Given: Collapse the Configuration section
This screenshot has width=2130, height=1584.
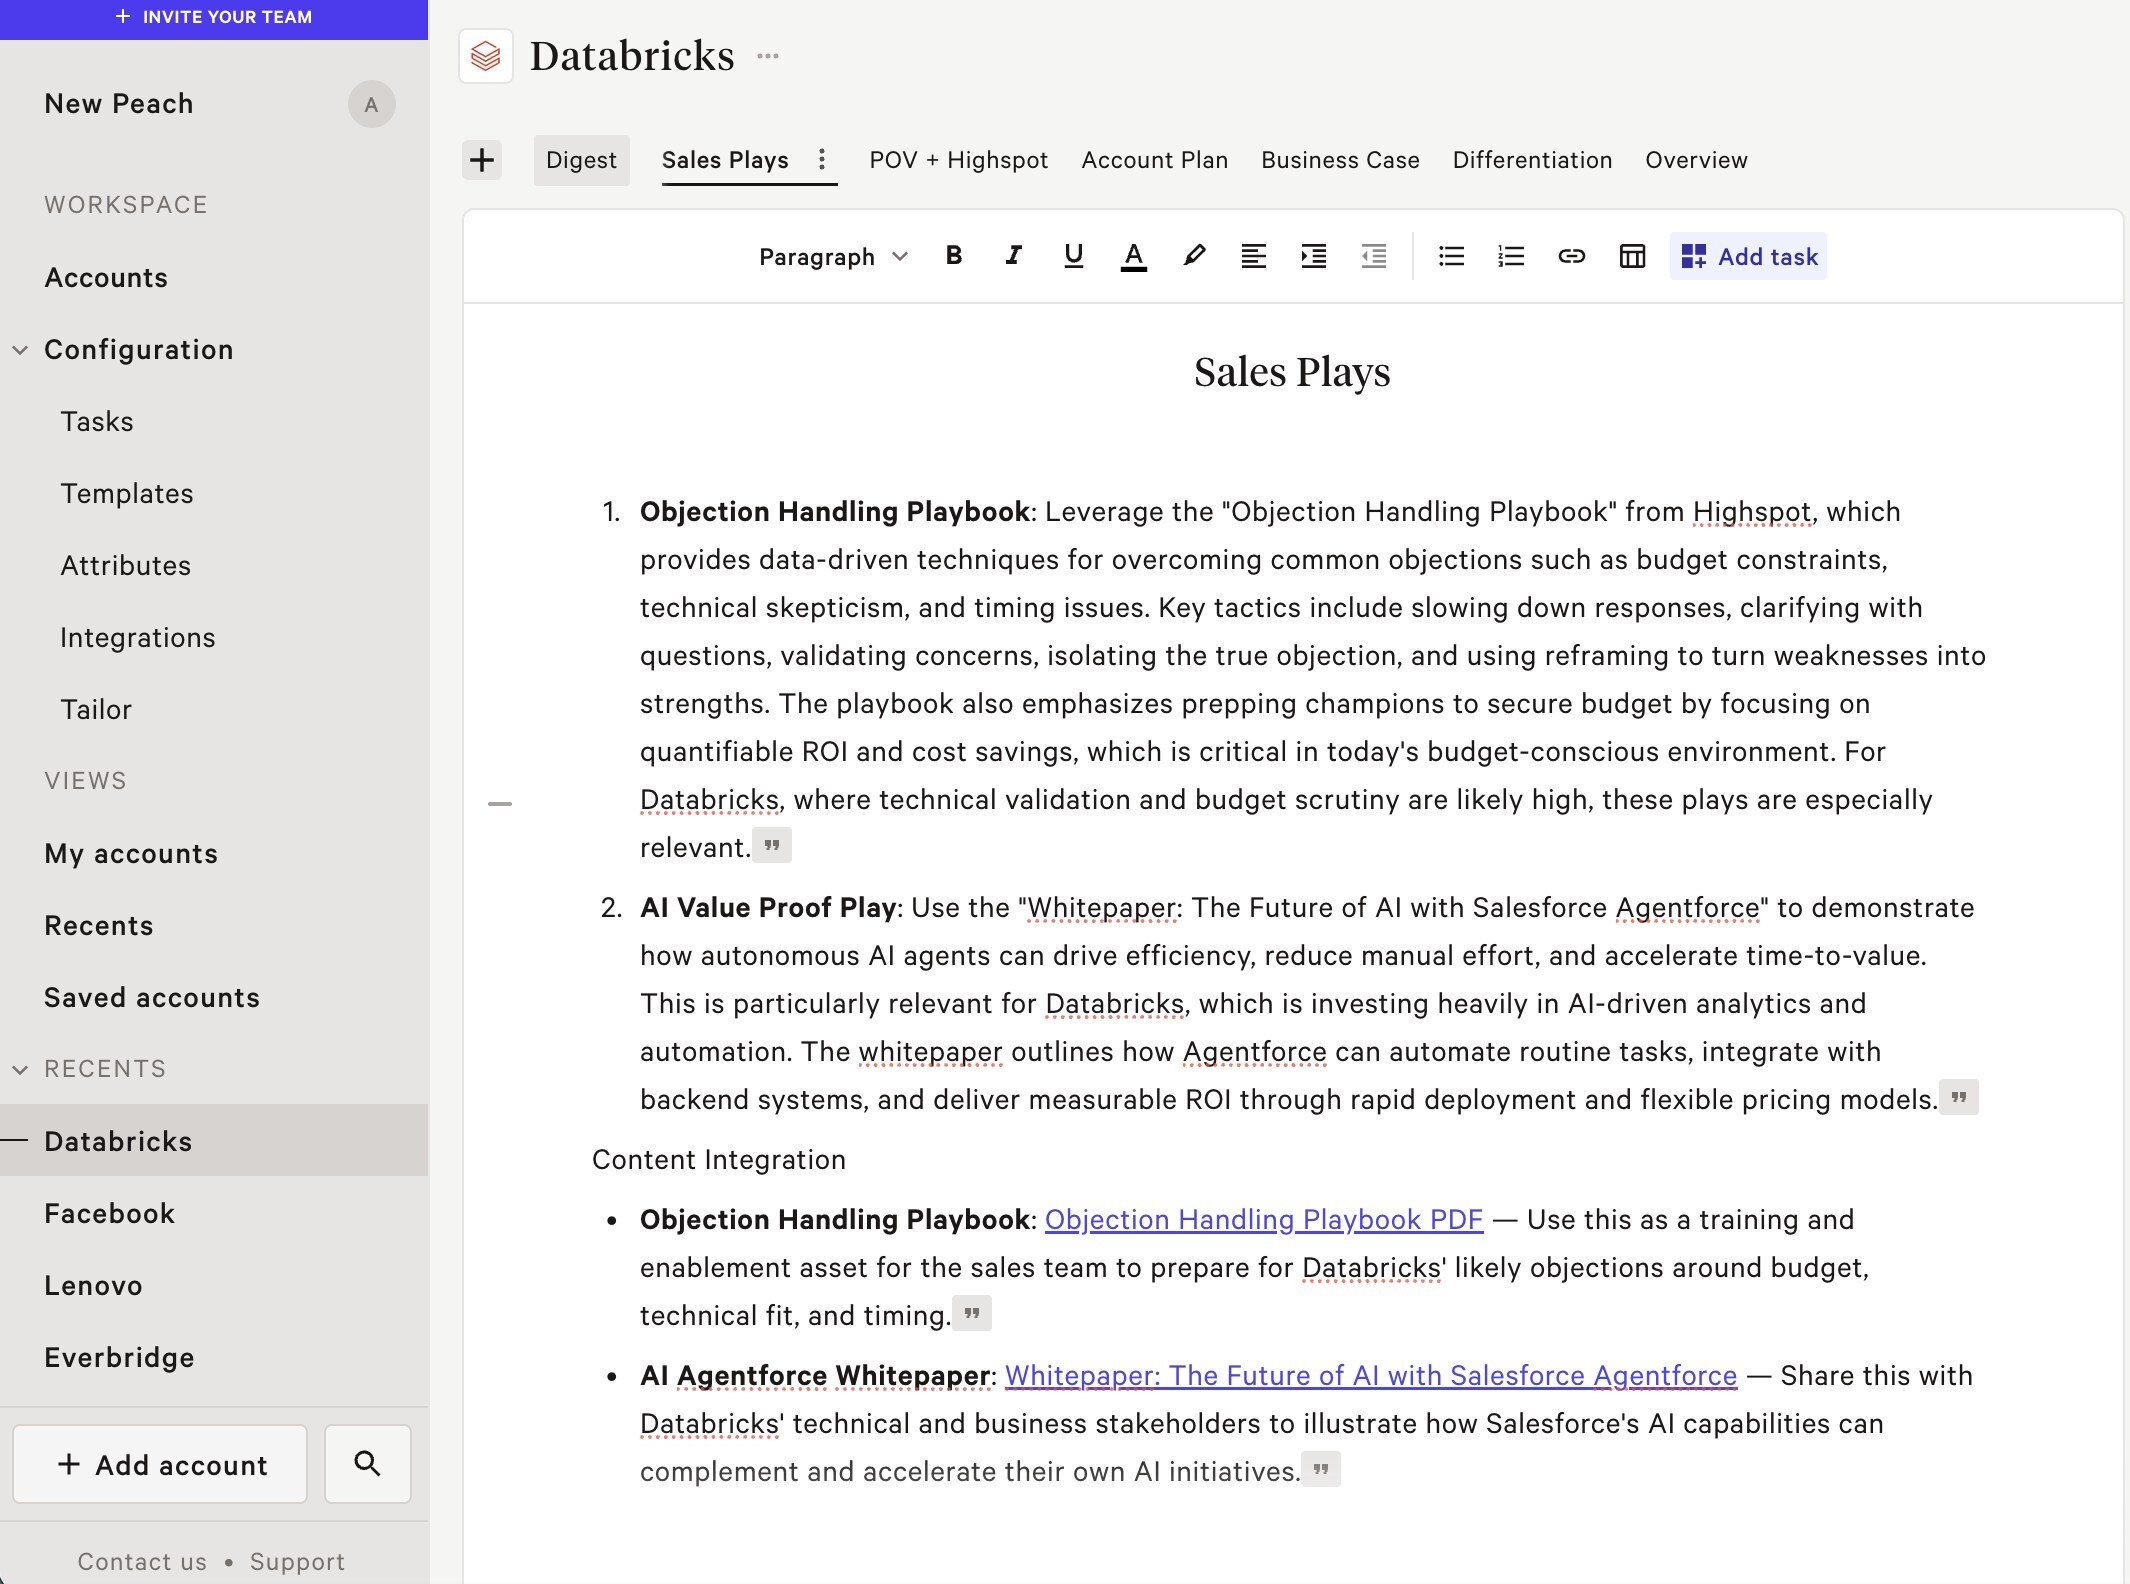Looking at the screenshot, I should click(20, 350).
